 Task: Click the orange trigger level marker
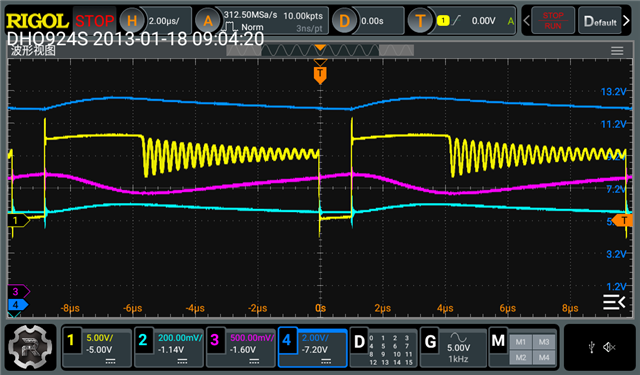(624, 221)
